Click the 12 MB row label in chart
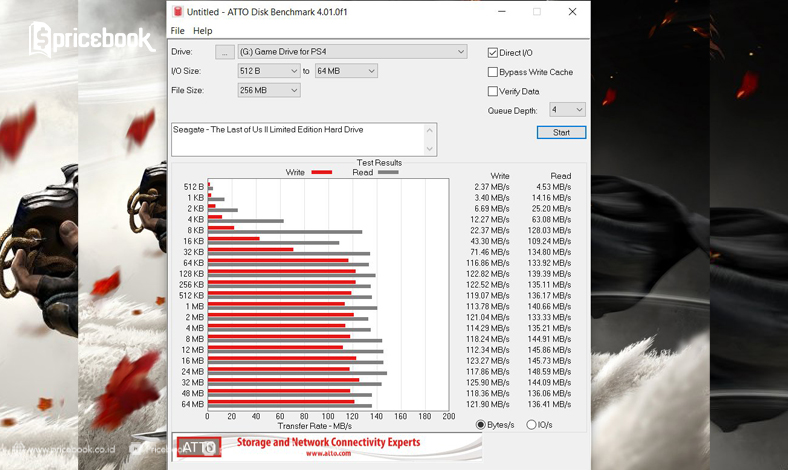788x470 pixels. [x=192, y=350]
